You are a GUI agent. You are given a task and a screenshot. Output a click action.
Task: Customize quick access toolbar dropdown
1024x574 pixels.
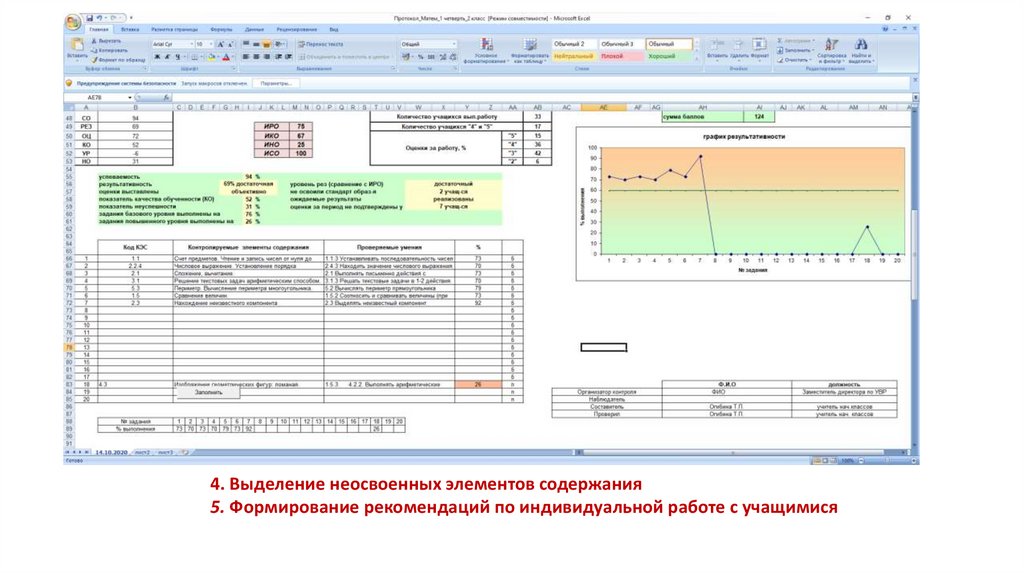[131, 18]
